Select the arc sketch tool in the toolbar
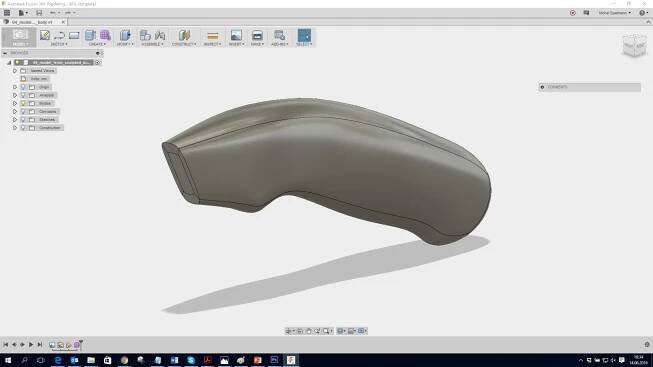 tap(60, 35)
